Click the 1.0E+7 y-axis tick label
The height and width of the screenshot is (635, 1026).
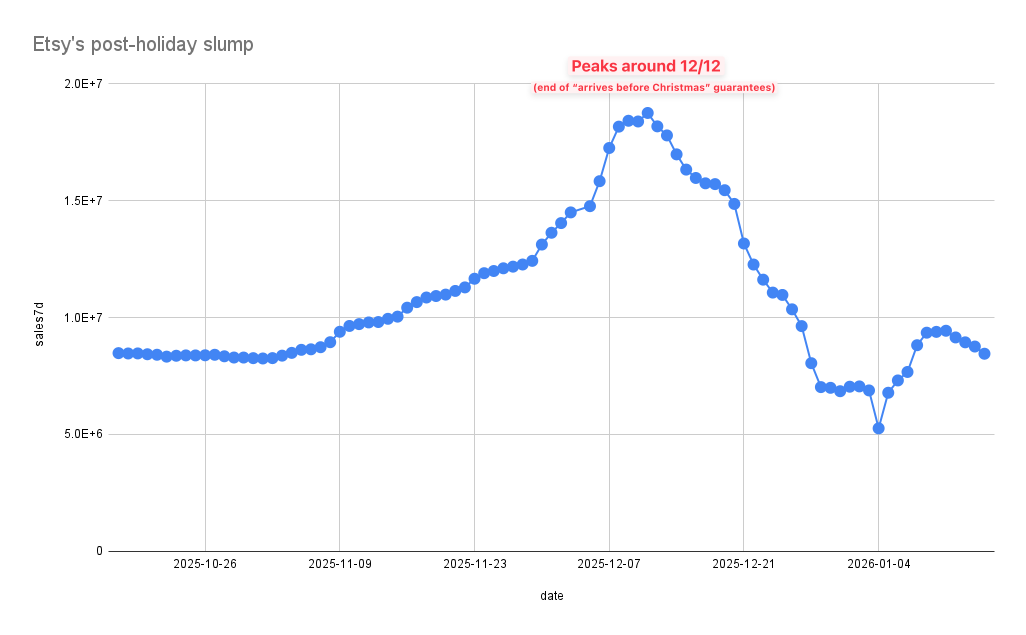pos(83,318)
